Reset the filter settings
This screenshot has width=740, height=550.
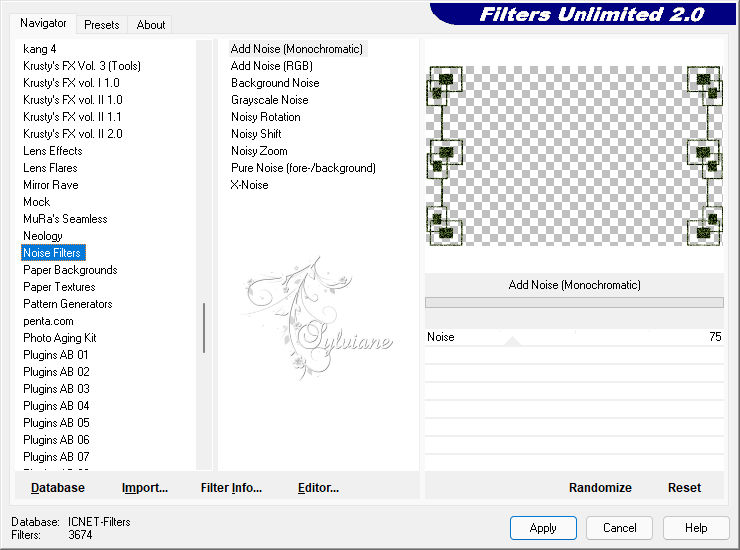(684, 488)
